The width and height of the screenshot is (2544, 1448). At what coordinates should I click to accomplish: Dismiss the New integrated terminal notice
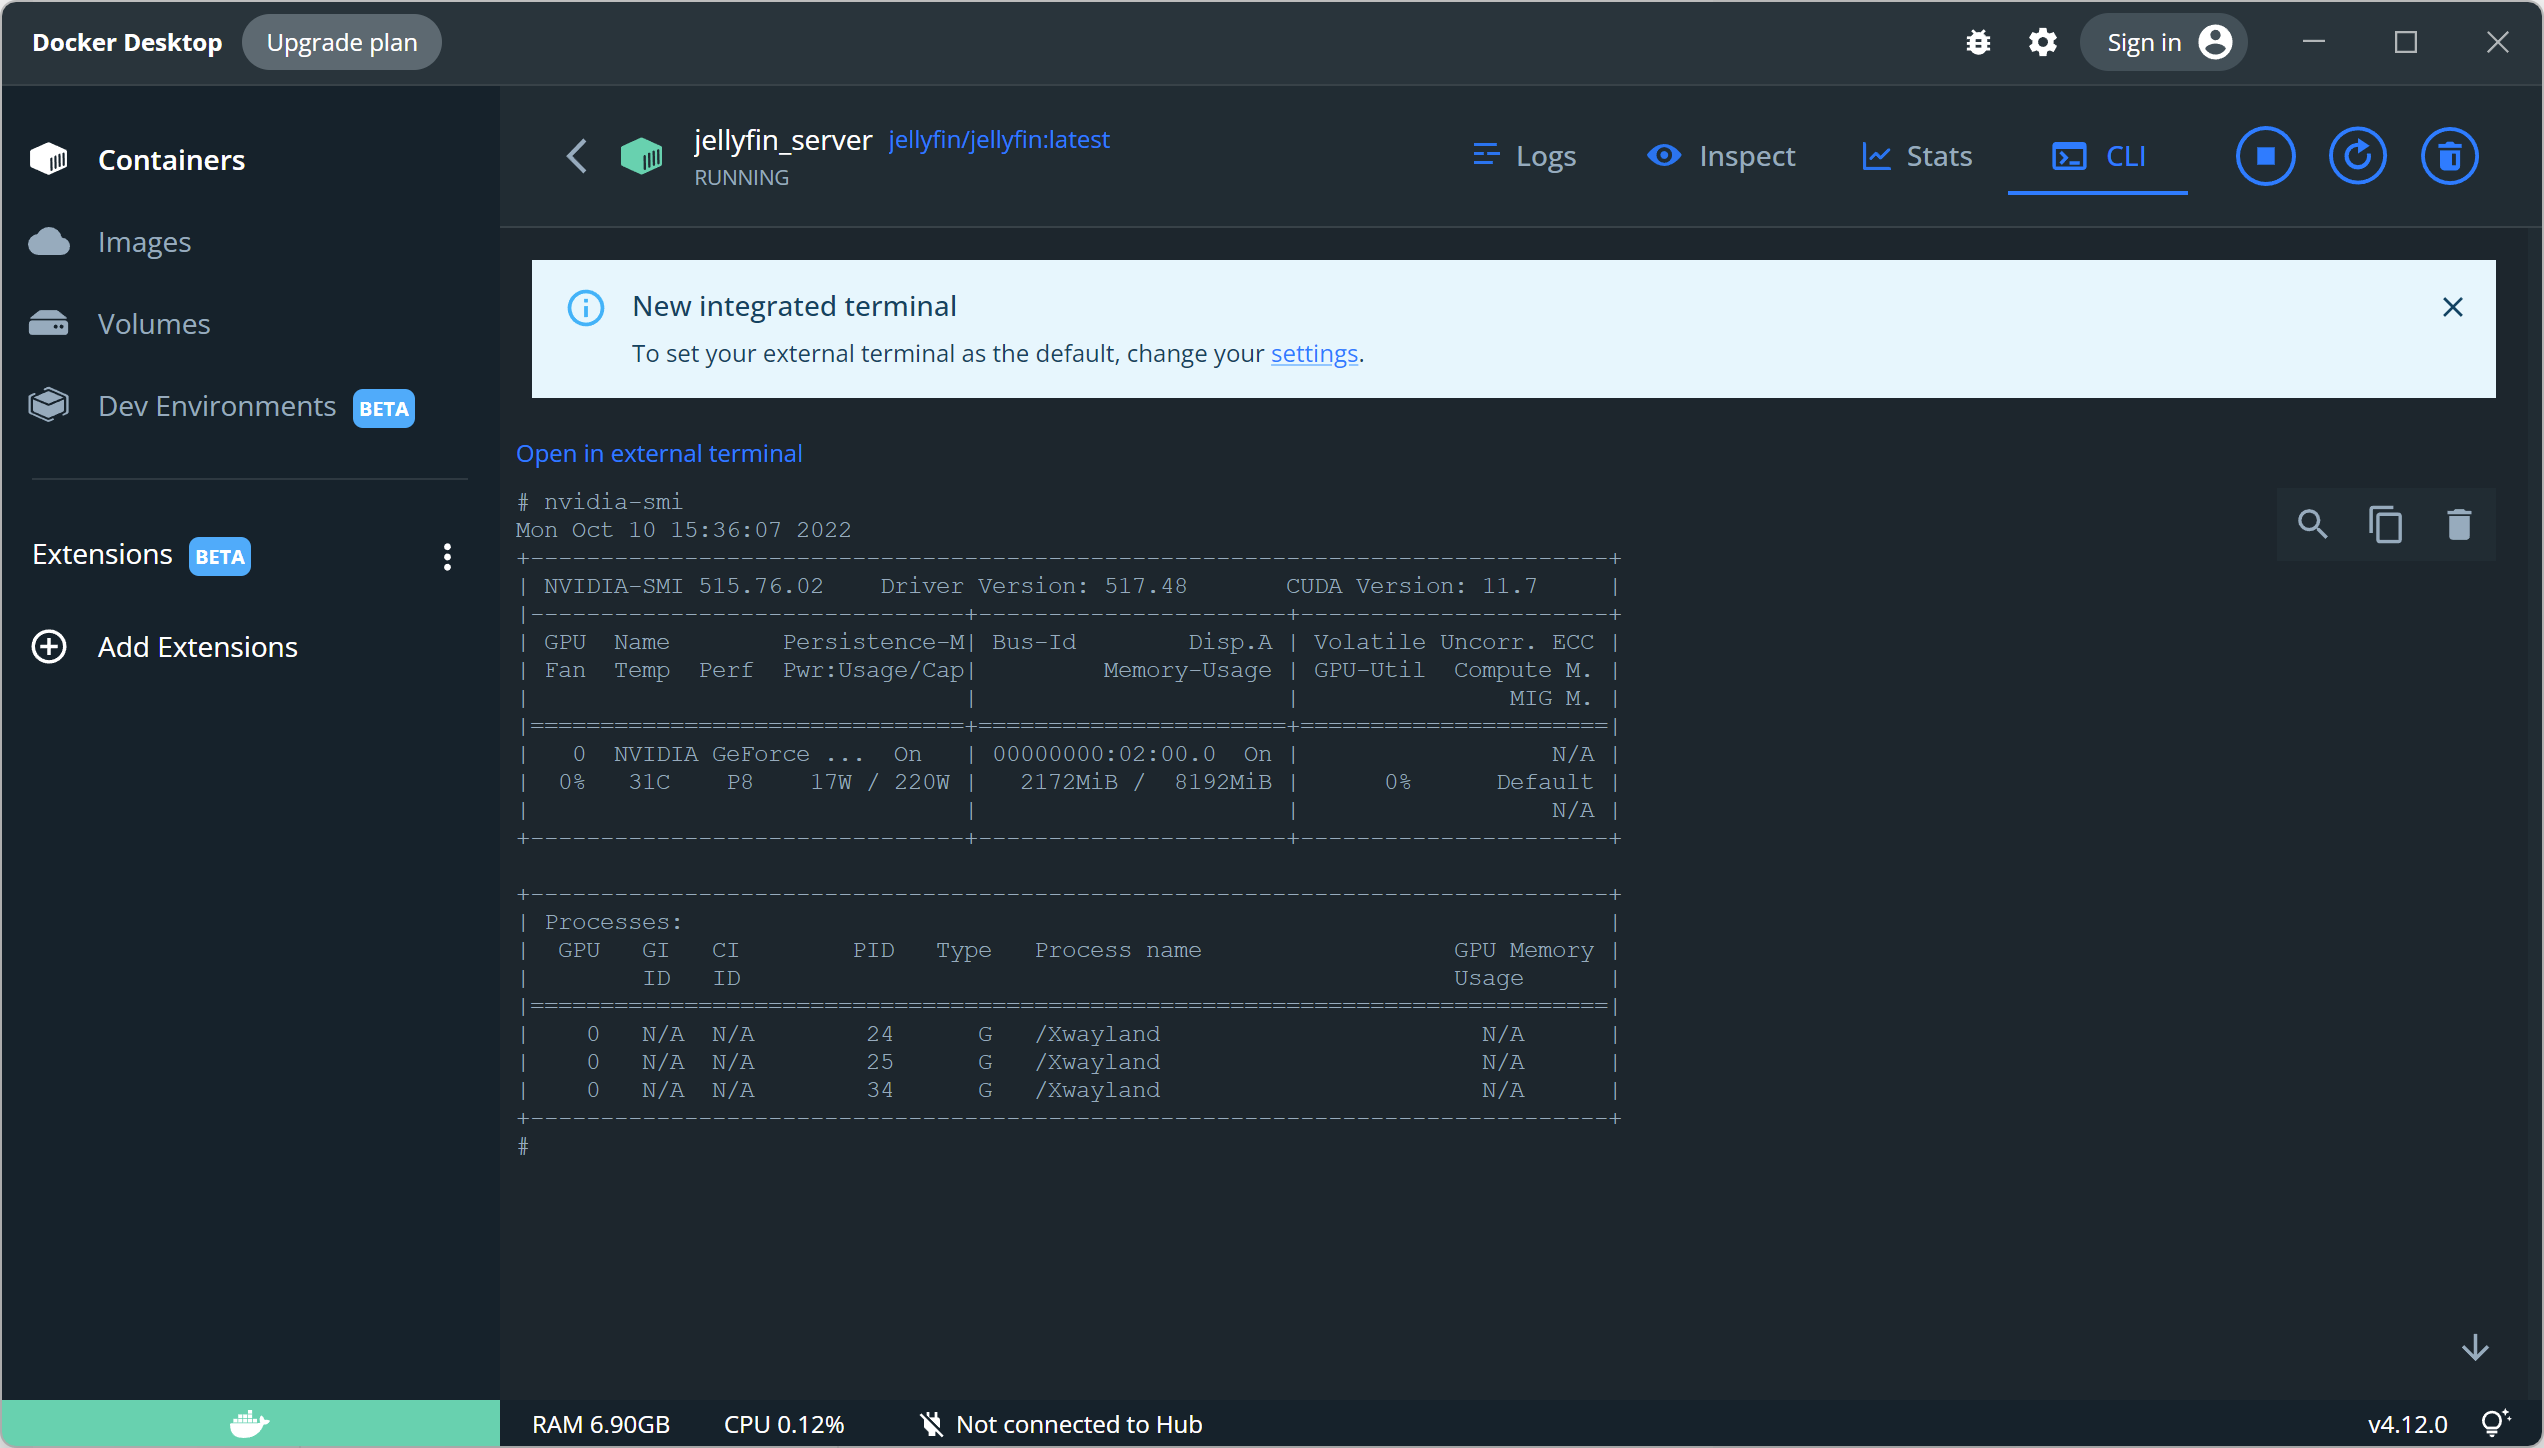click(2454, 307)
